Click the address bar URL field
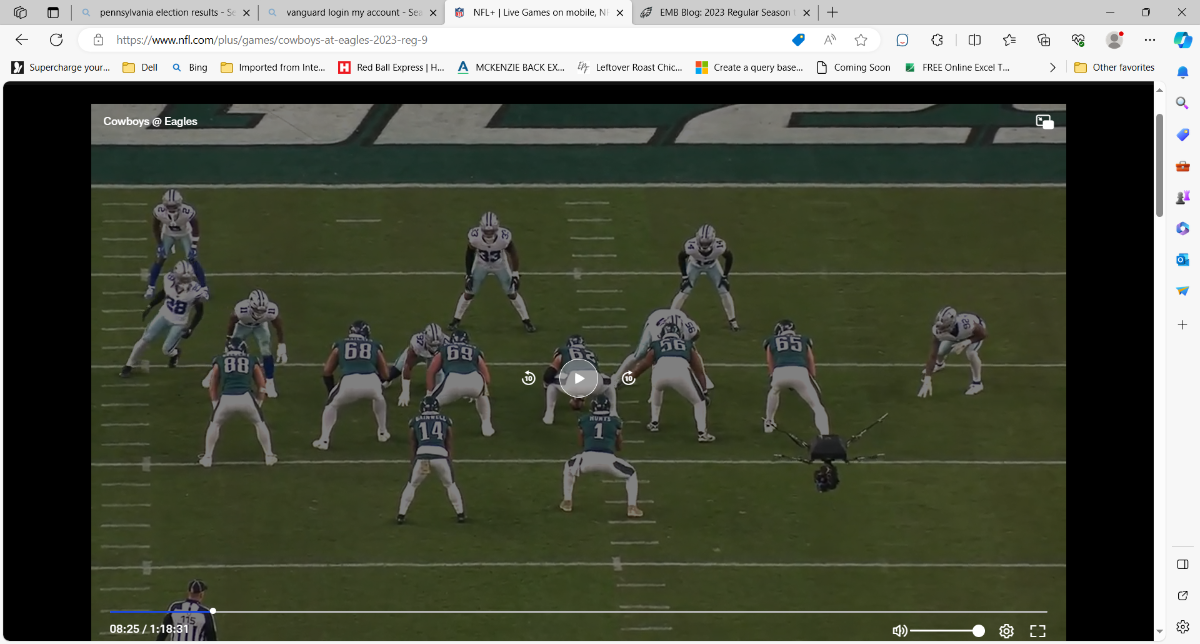Image resolution: width=1200 pixels, height=644 pixels. point(440,40)
